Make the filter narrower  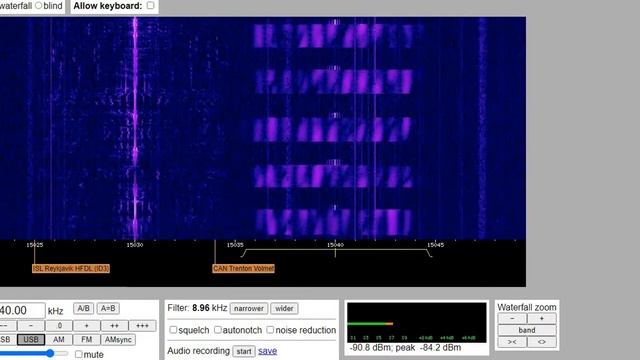pos(249,309)
